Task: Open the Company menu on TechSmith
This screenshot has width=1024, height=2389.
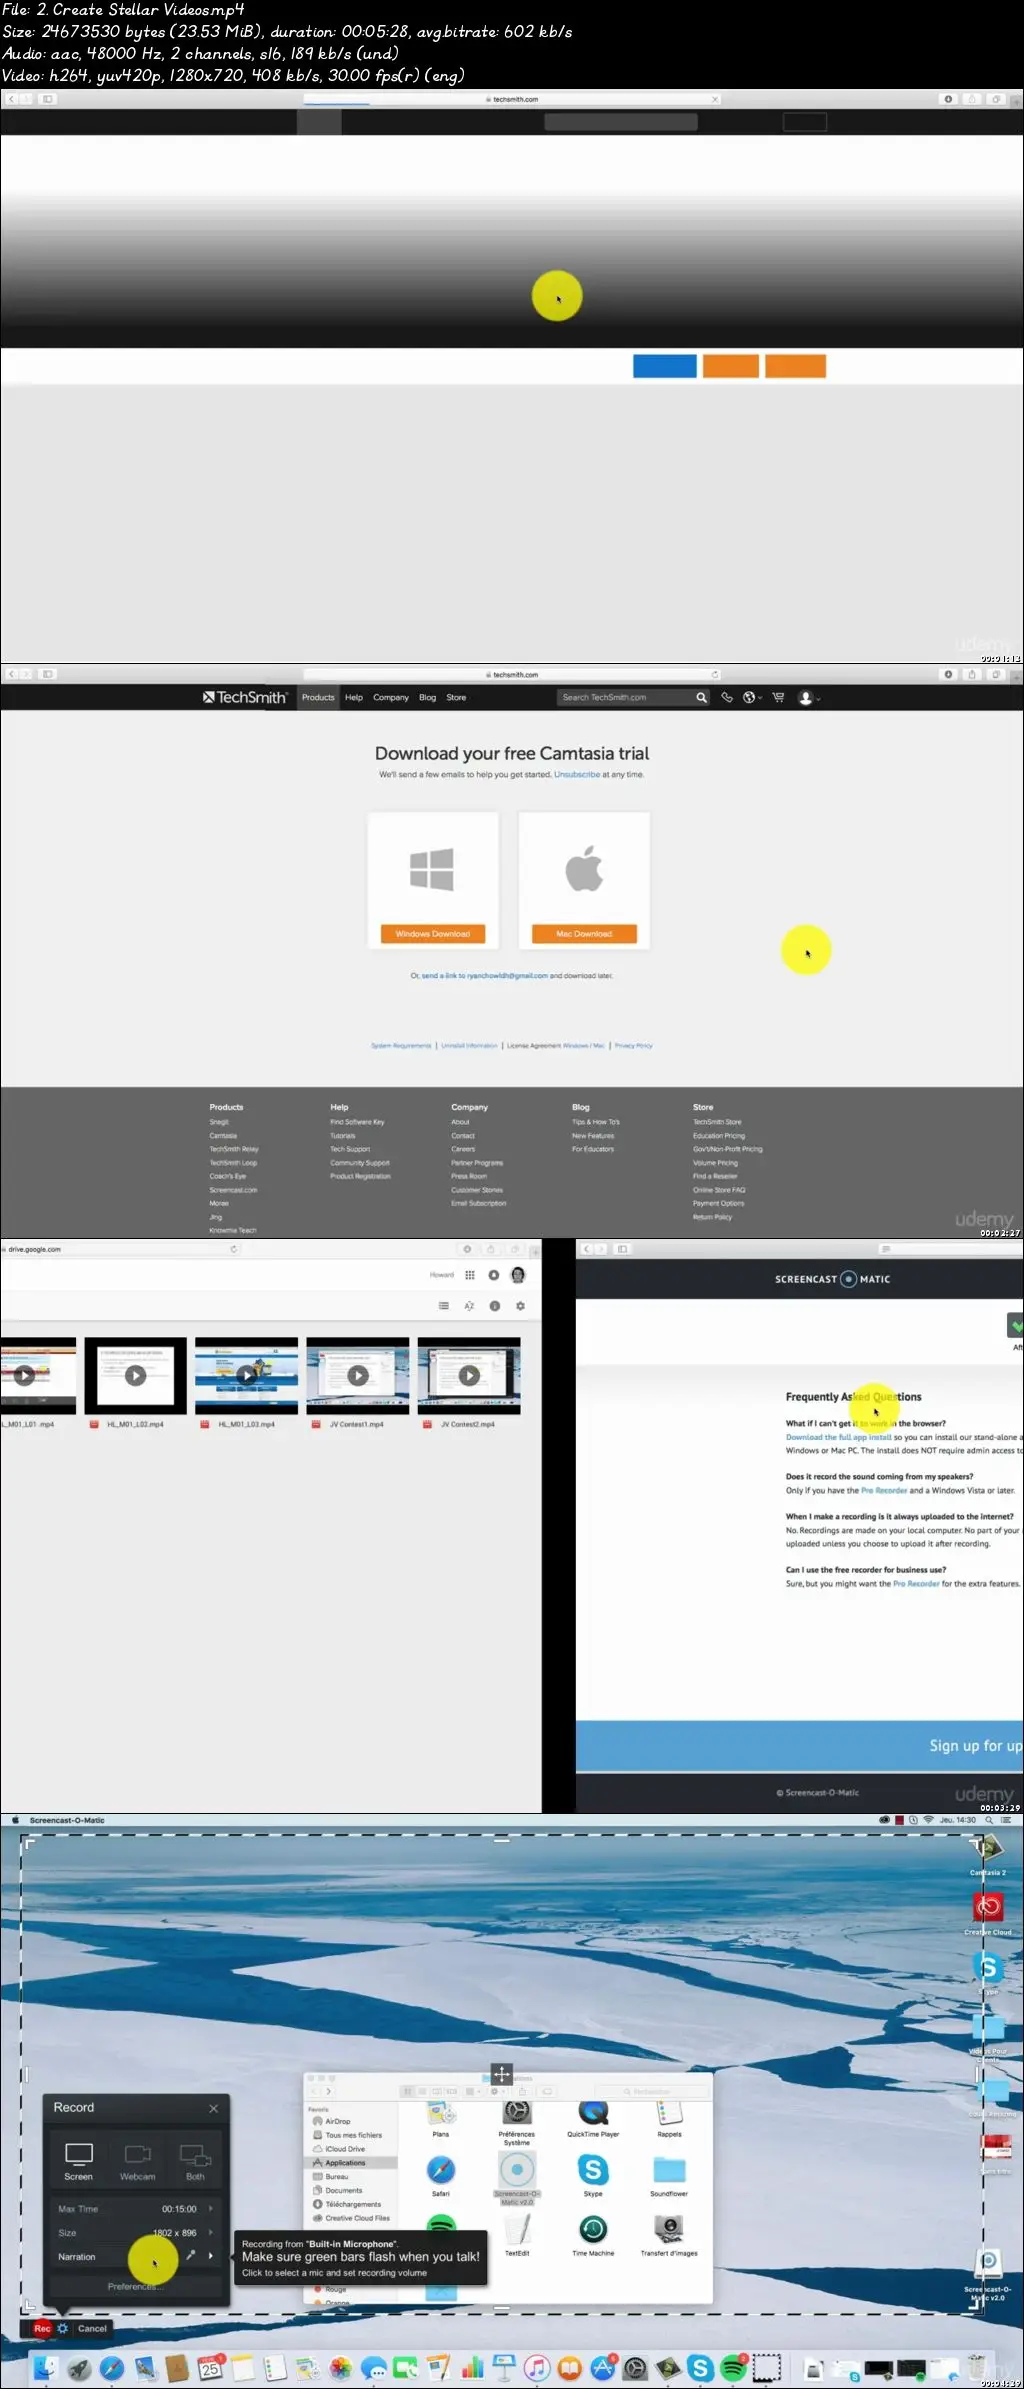Action: tap(391, 697)
